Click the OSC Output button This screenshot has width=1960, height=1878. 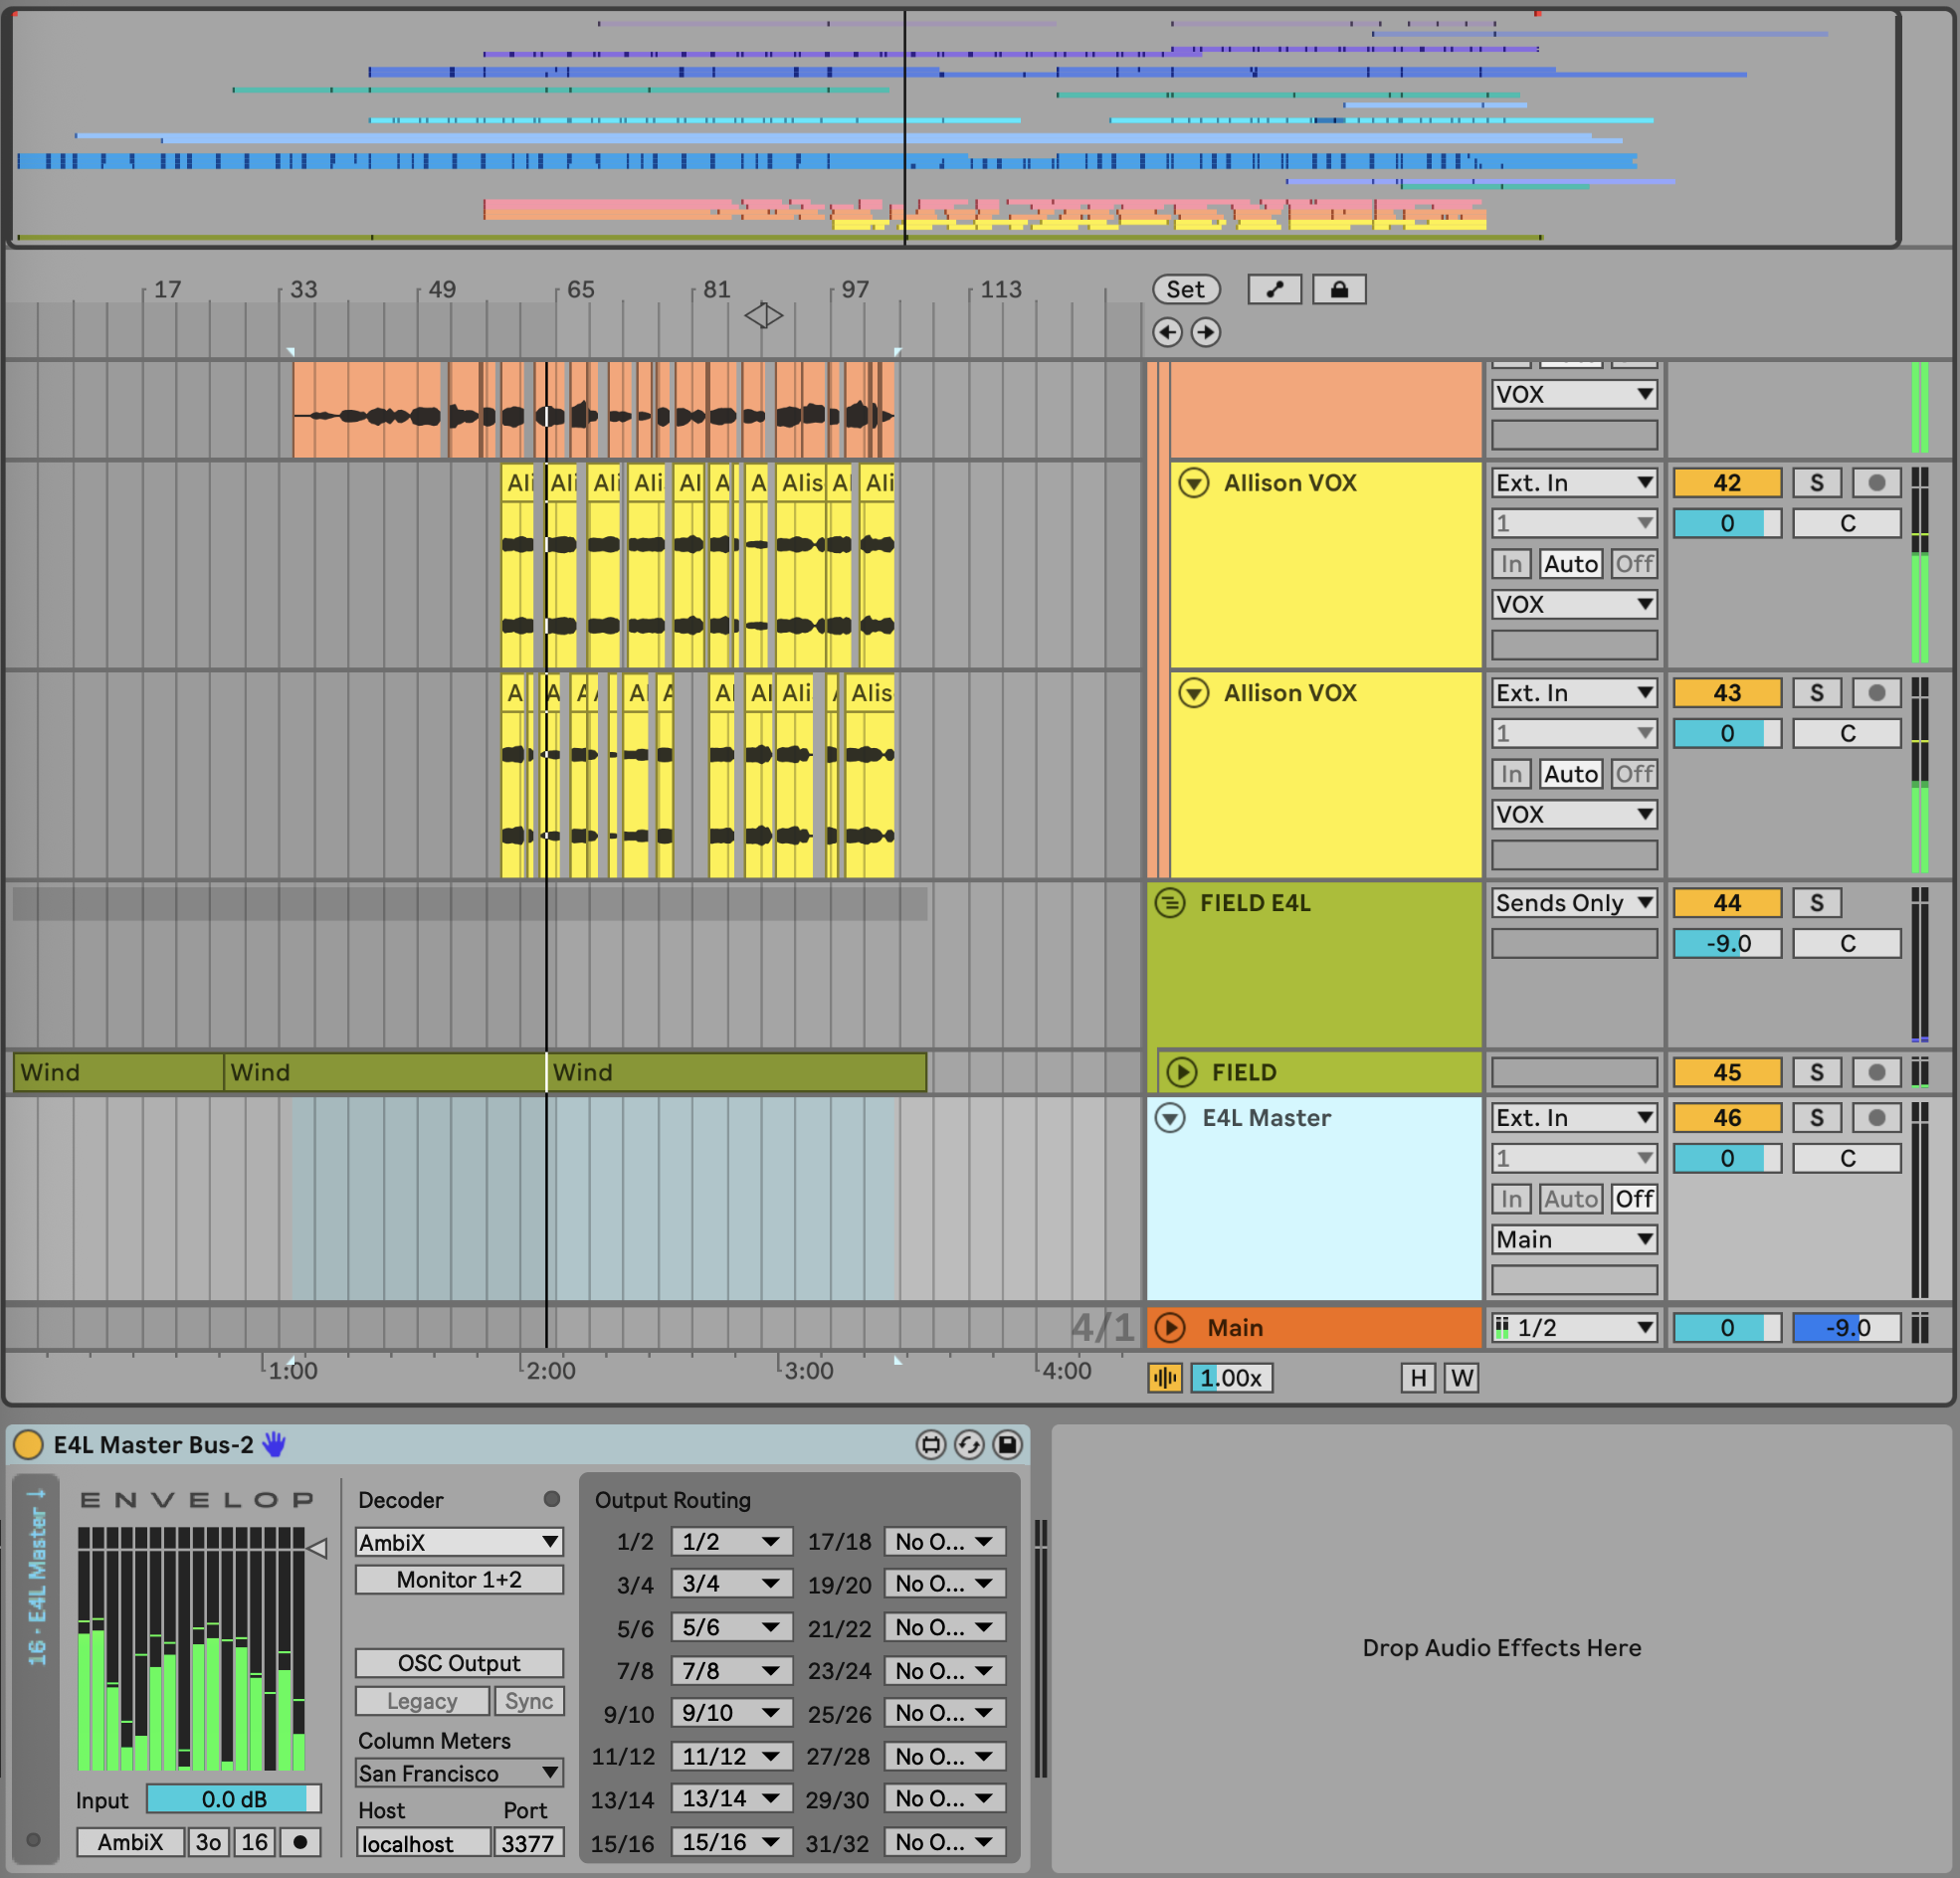459,1663
